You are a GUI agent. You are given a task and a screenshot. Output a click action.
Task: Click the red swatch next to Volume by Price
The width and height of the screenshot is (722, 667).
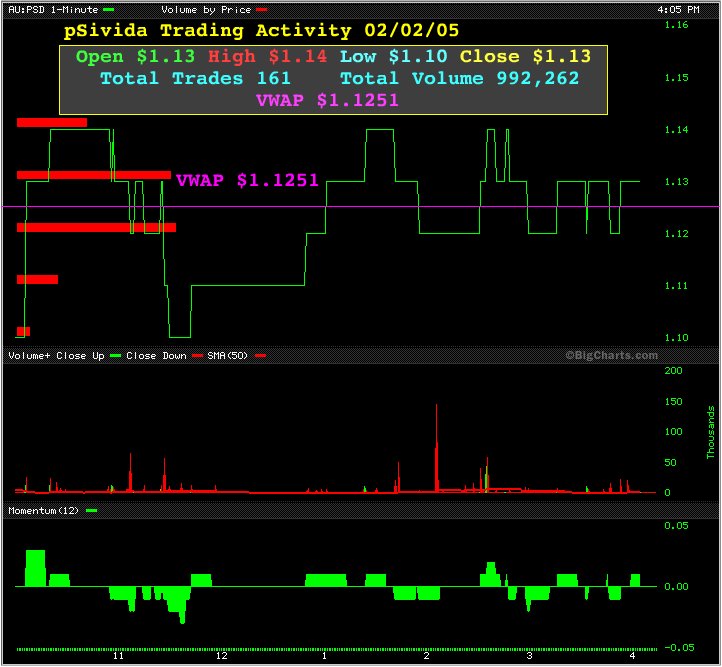point(262,10)
